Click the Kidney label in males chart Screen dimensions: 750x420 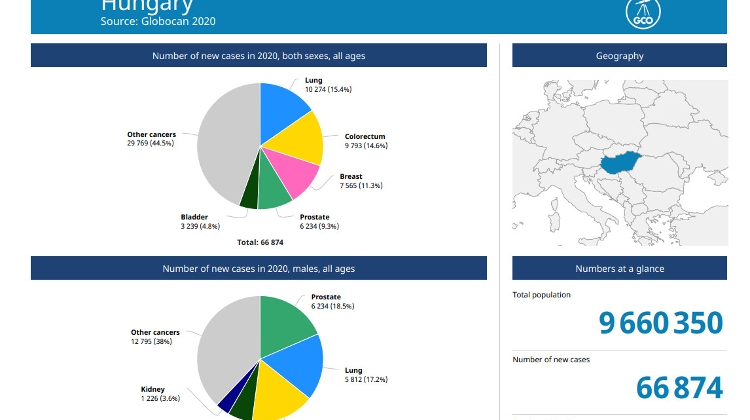click(154, 390)
